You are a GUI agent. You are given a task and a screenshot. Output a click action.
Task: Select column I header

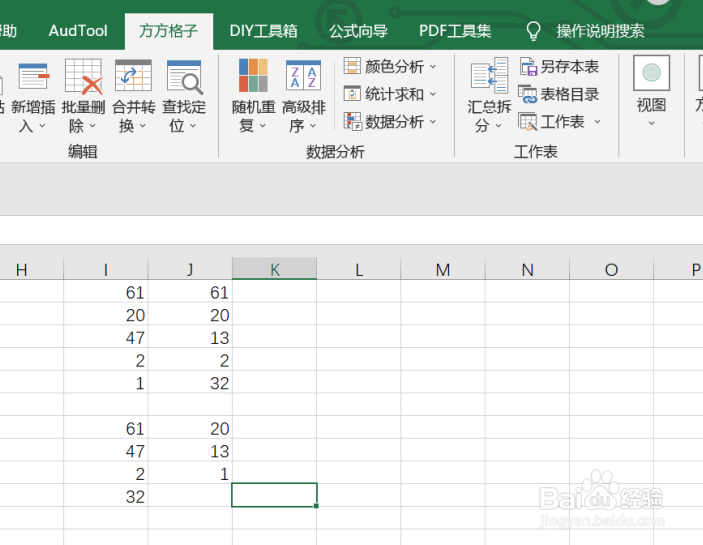click(x=106, y=269)
